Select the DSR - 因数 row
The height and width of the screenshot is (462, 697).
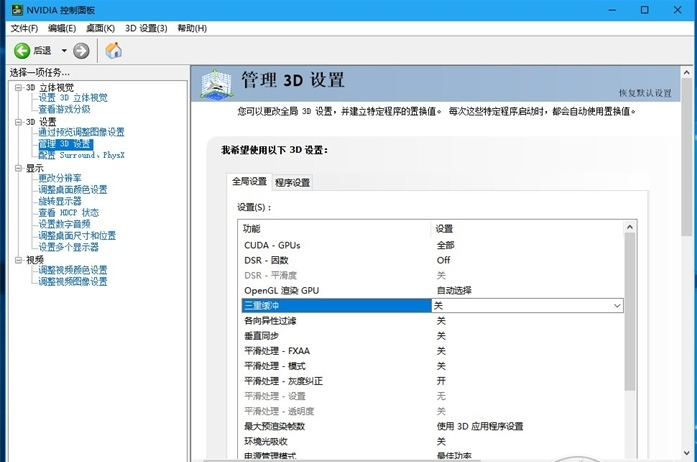(432, 261)
